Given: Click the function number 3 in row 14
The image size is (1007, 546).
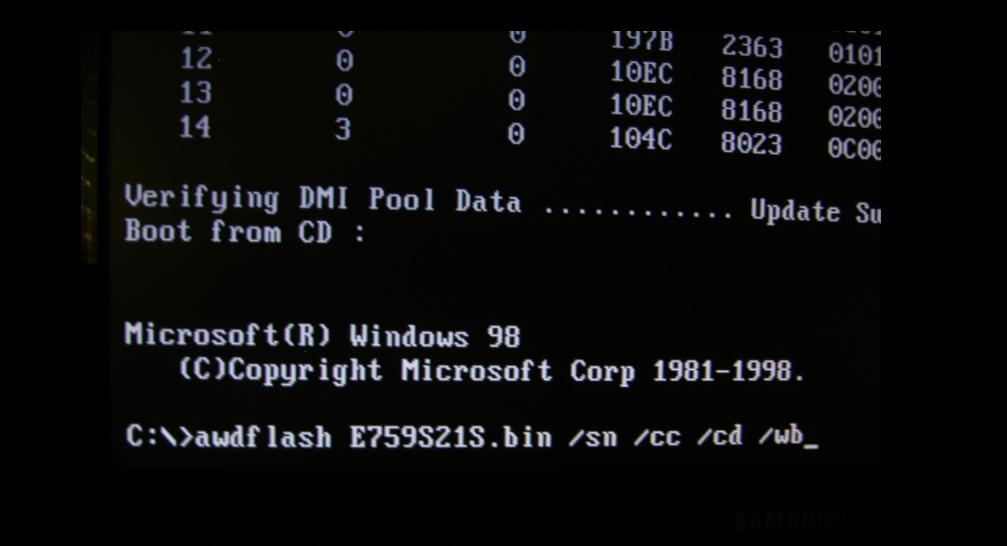Looking at the screenshot, I should click(343, 130).
